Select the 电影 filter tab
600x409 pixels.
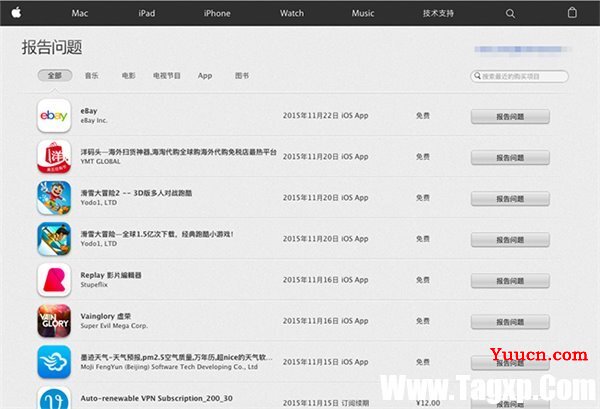tap(129, 76)
